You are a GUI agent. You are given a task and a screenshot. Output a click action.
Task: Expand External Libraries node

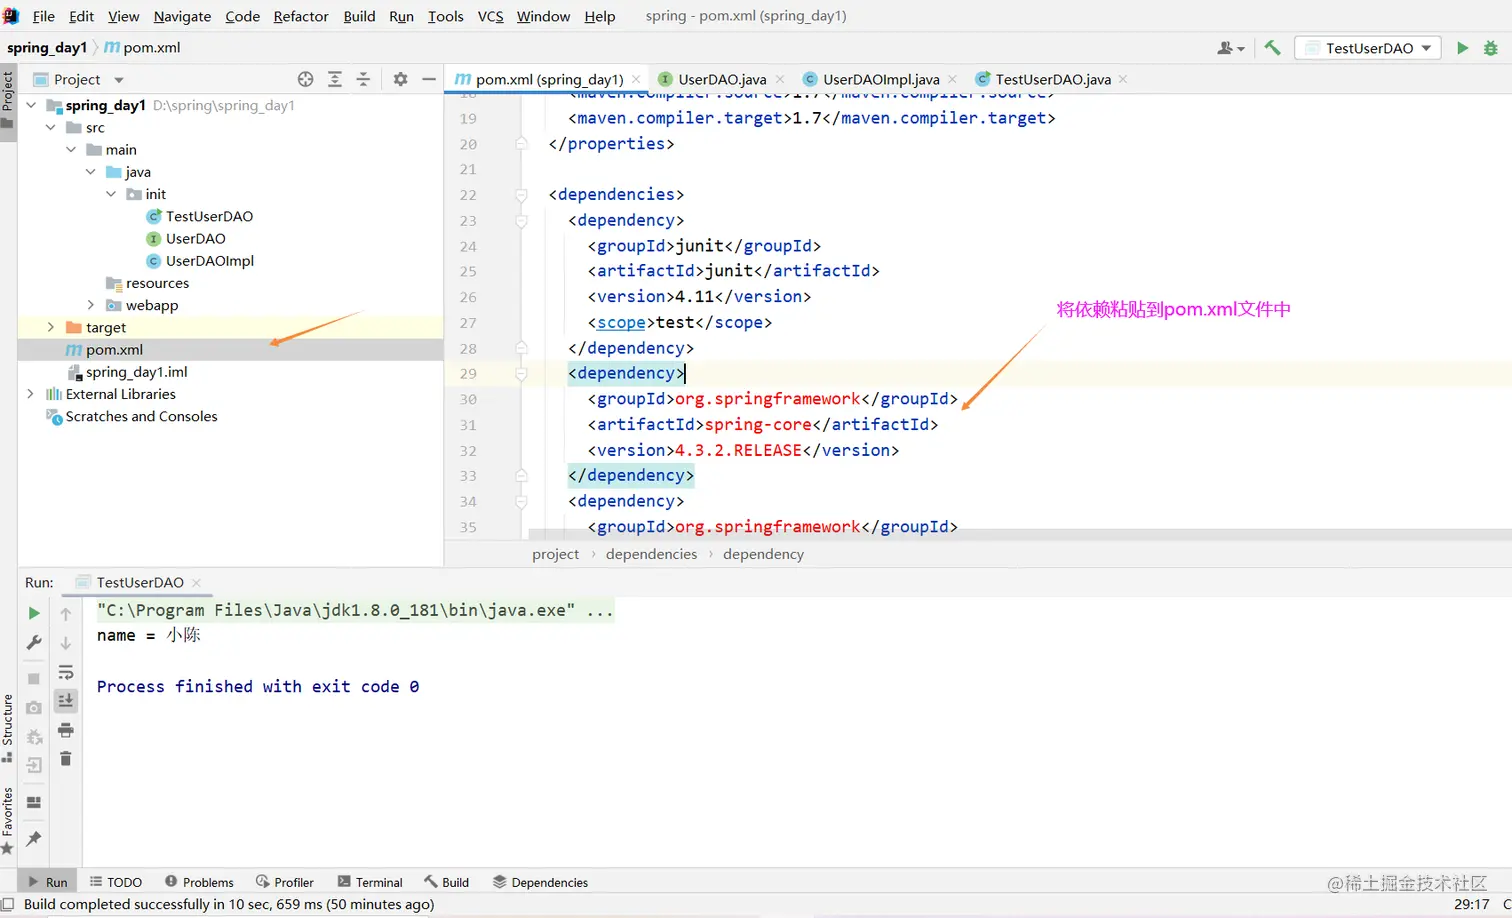[31, 394]
